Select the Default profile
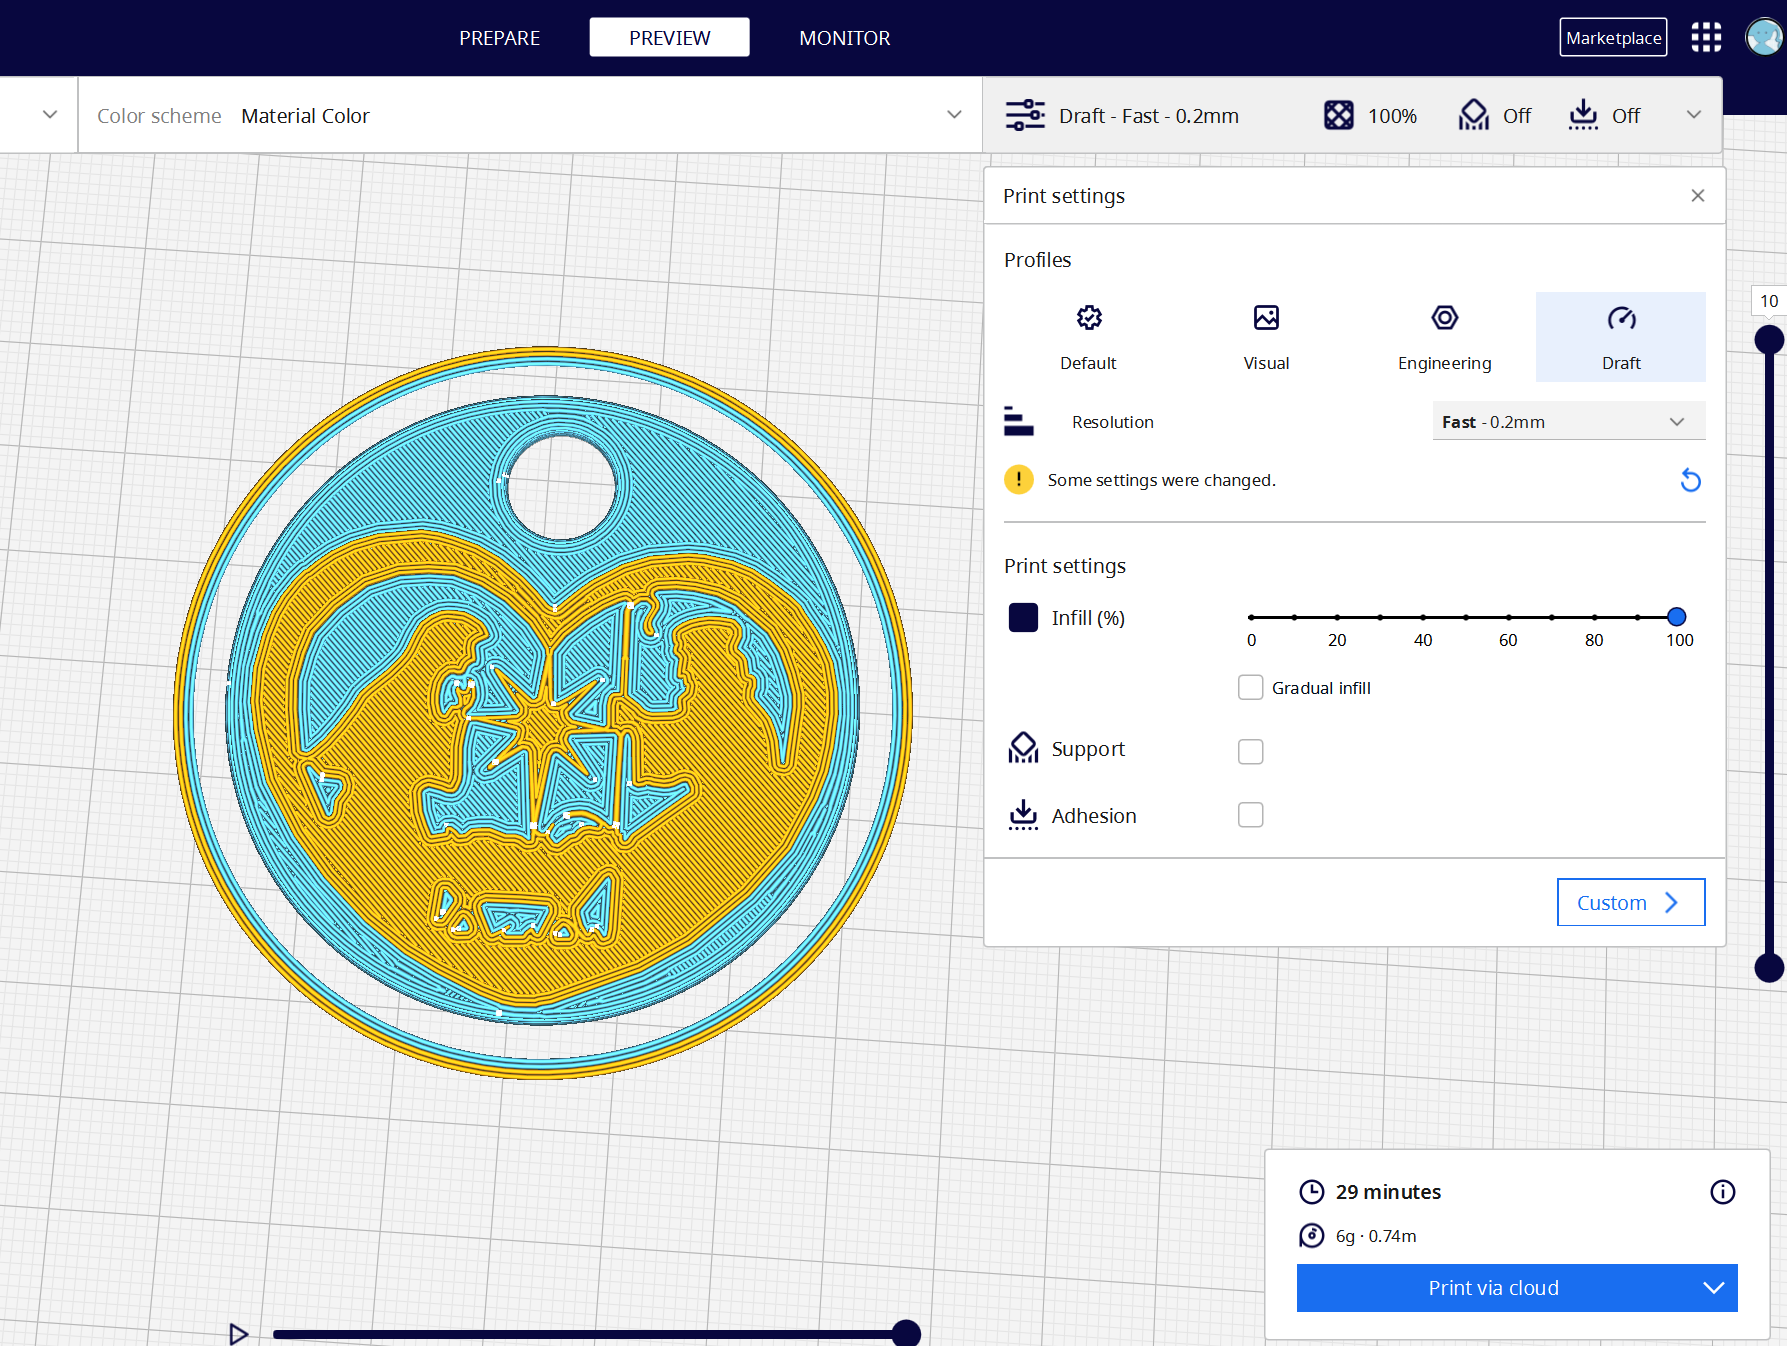Screen dimensions: 1787x1346 [x=1088, y=337]
